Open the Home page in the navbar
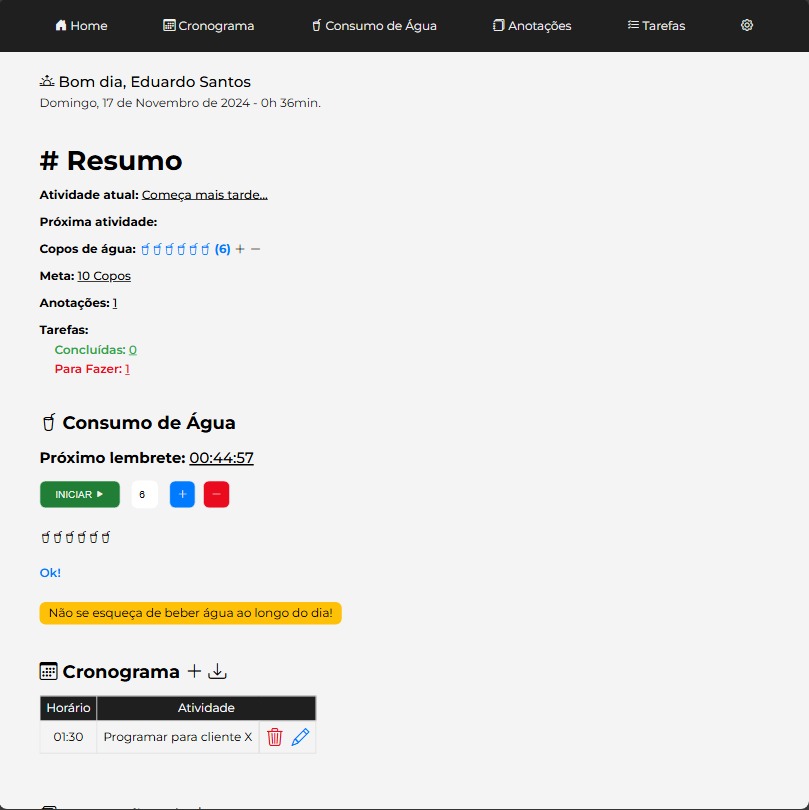Viewport: 809px width, 810px height. [81, 25]
